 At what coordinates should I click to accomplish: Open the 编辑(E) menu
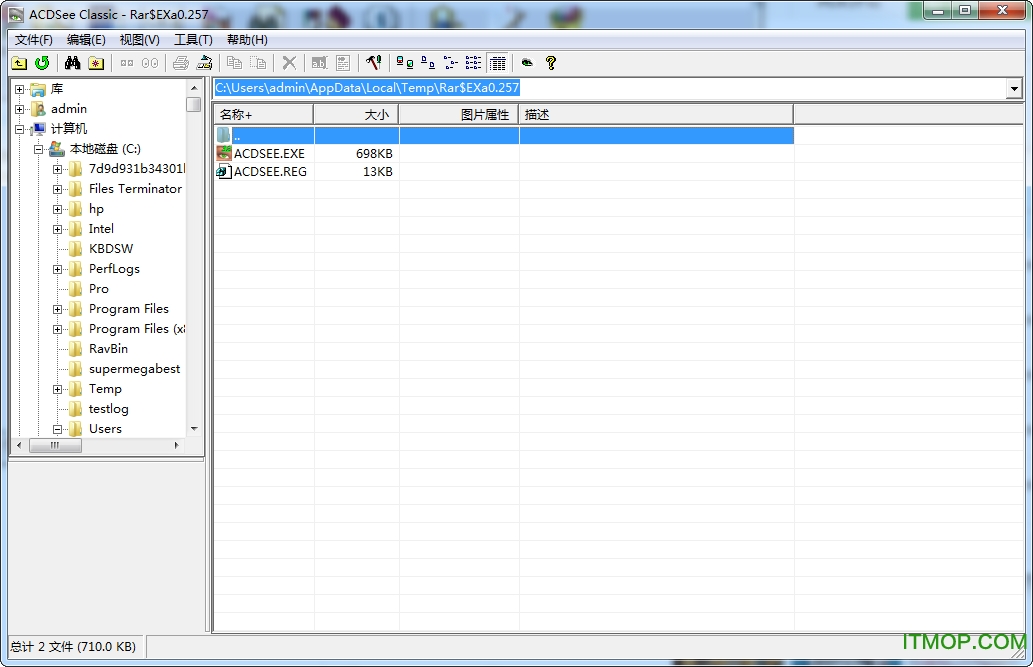pyautogui.click(x=86, y=40)
